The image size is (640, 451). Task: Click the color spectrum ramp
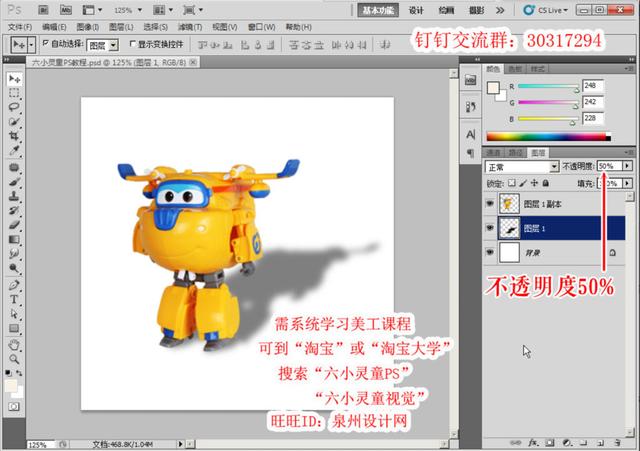[548, 136]
